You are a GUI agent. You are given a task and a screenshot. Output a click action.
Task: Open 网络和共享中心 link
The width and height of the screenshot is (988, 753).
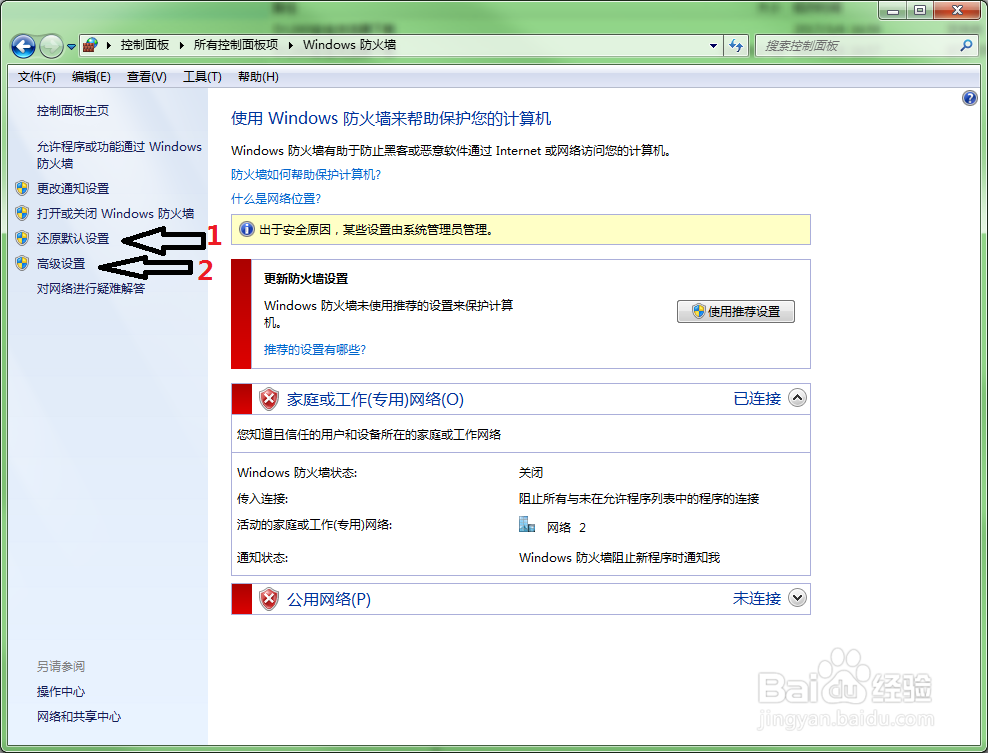click(79, 716)
